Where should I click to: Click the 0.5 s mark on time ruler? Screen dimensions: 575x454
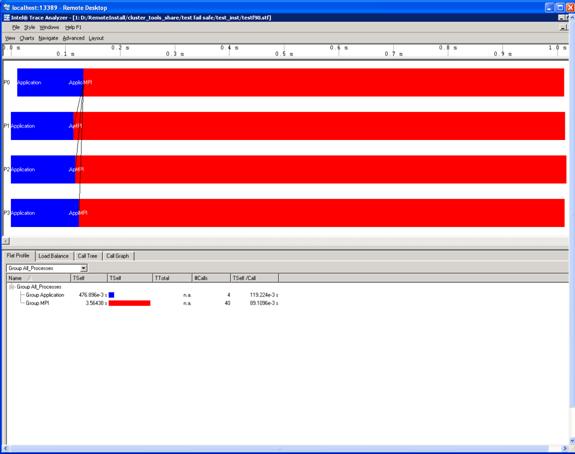click(284, 54)
